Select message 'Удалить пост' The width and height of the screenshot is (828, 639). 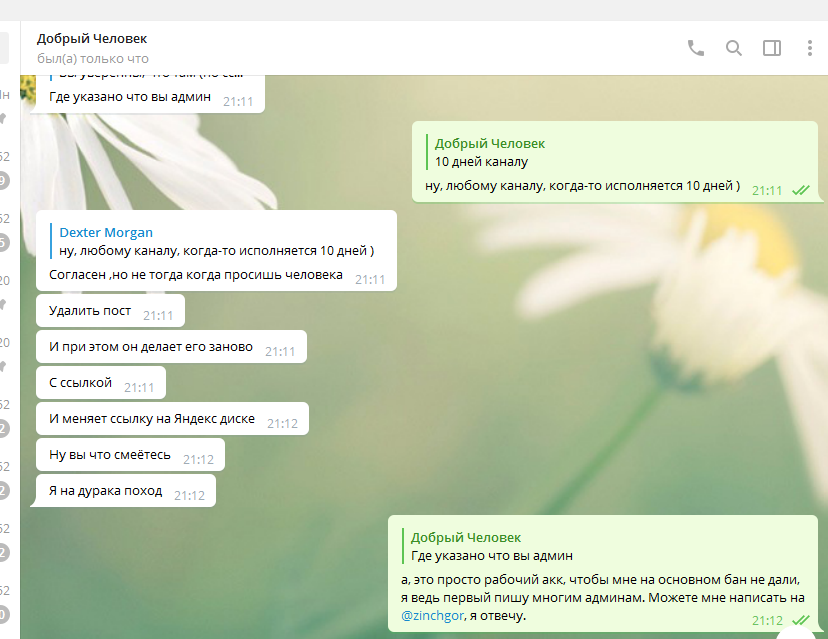tap(110, 311)
